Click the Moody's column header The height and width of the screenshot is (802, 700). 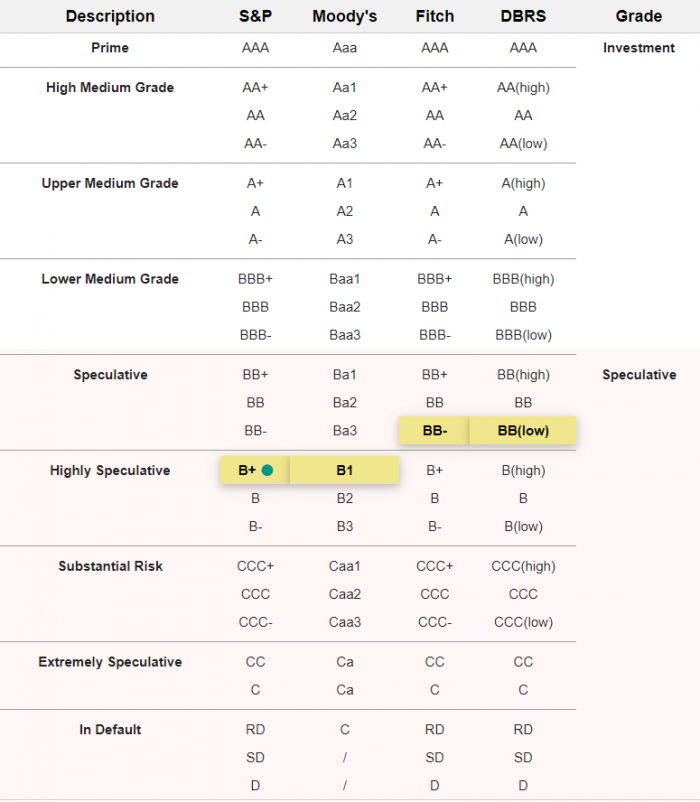pyautogui.click(x=345, y=16)
